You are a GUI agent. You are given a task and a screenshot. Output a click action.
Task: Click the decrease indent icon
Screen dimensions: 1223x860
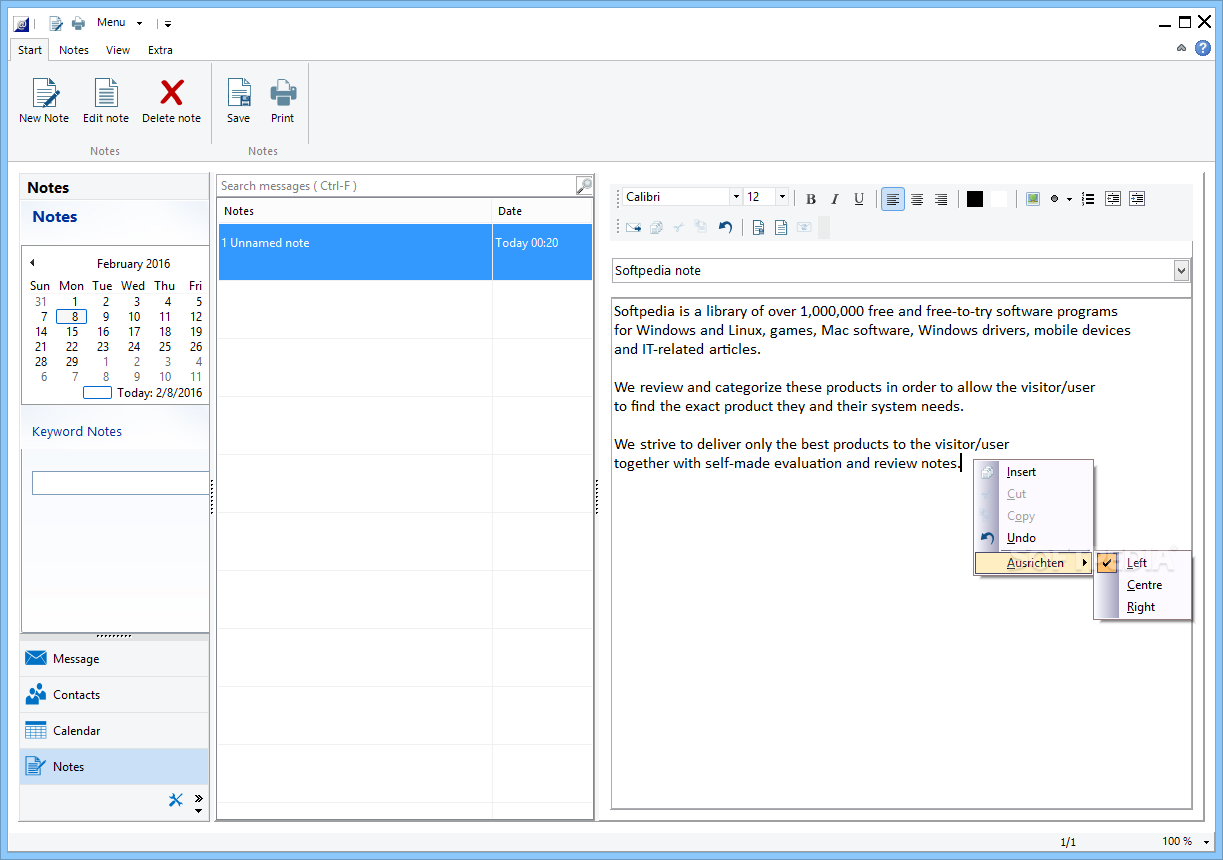coord(1113,199)
